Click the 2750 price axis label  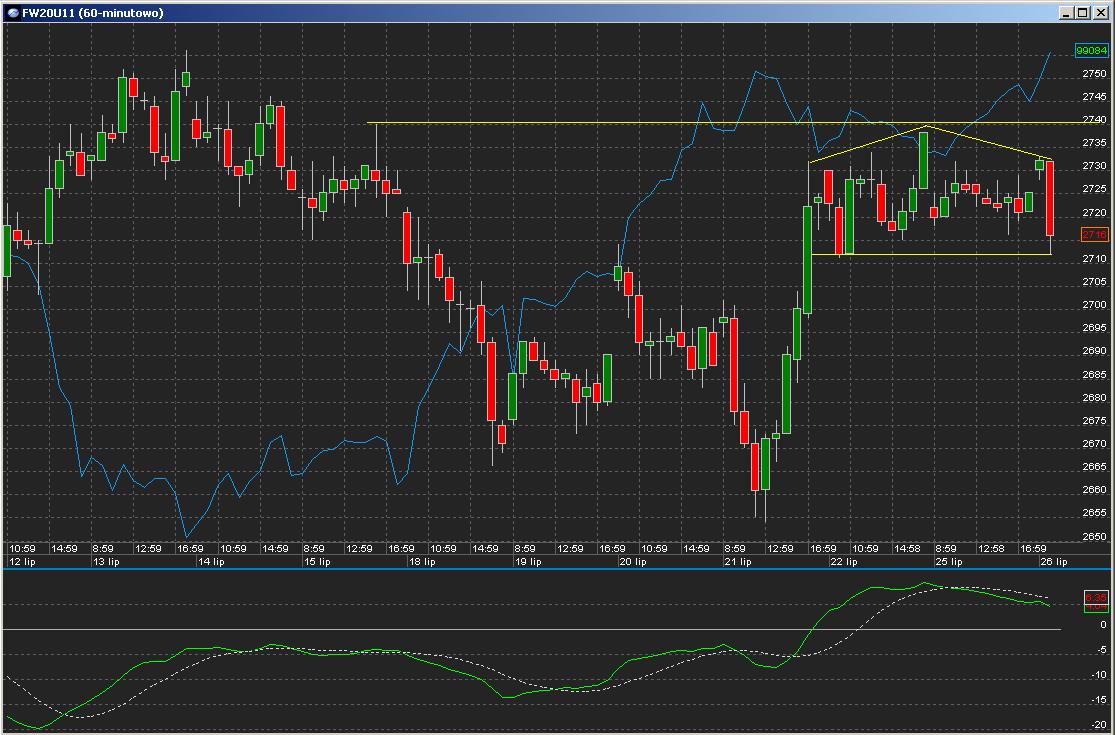click(1094, 74)
